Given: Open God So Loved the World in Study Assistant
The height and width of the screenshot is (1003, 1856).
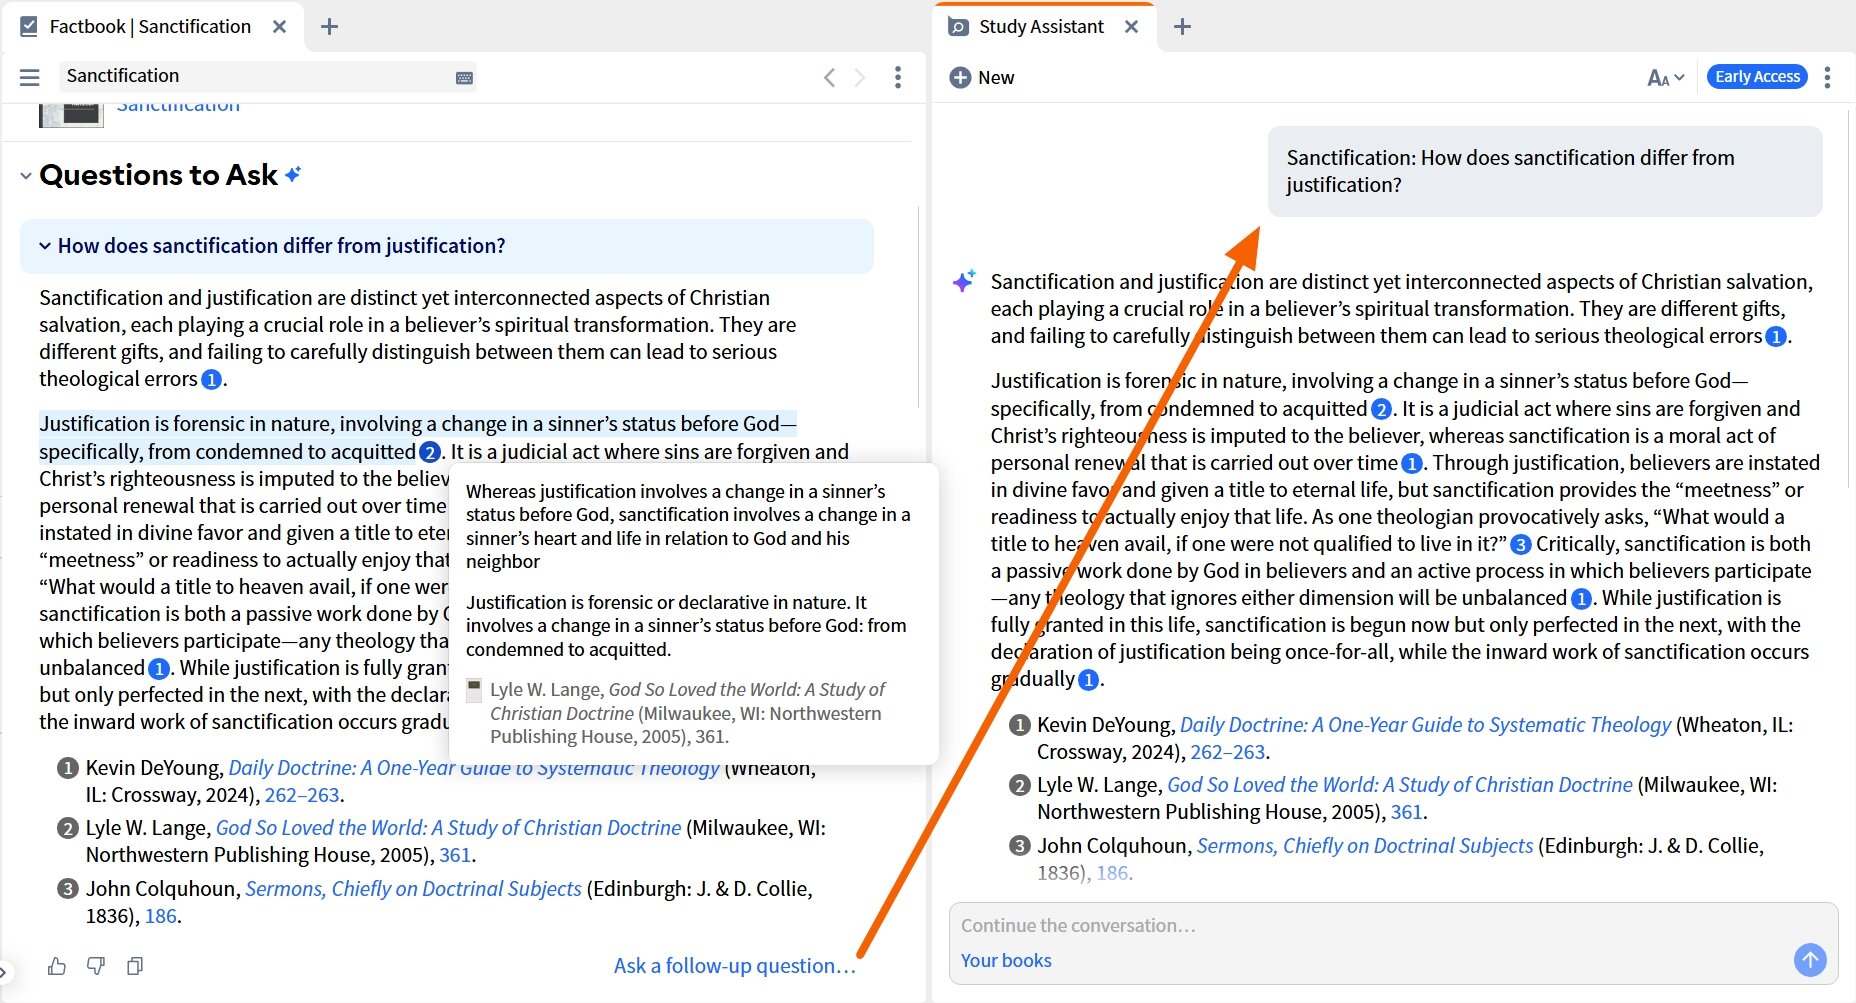Looking at the screenshot, I should tap(1400, 785).
